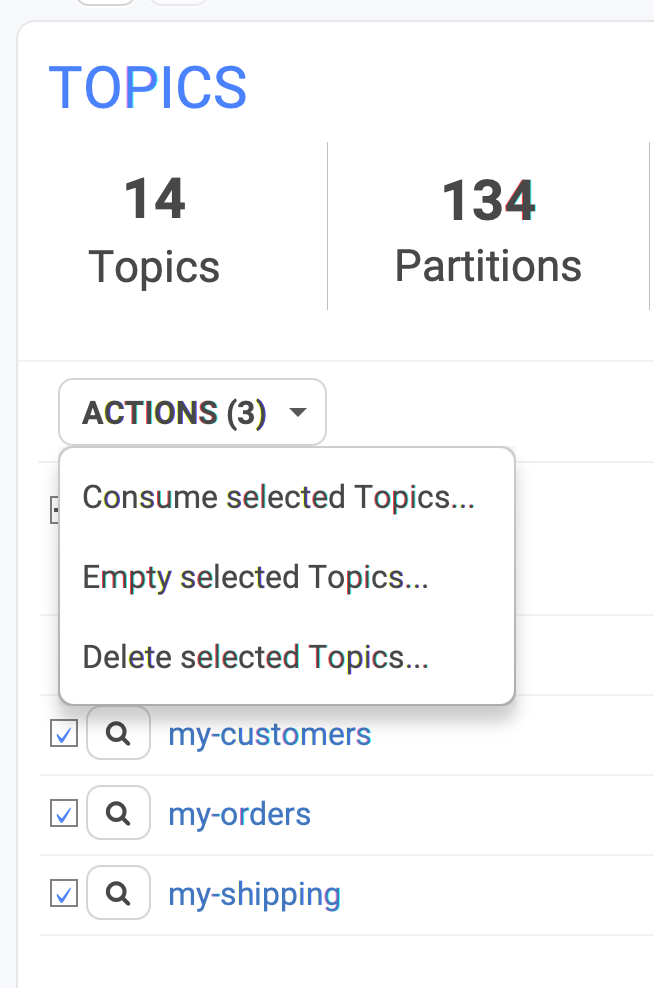The image size is (654, 988).
Task: Uncheck the my-customers topic checkbox
Action: 64,733
